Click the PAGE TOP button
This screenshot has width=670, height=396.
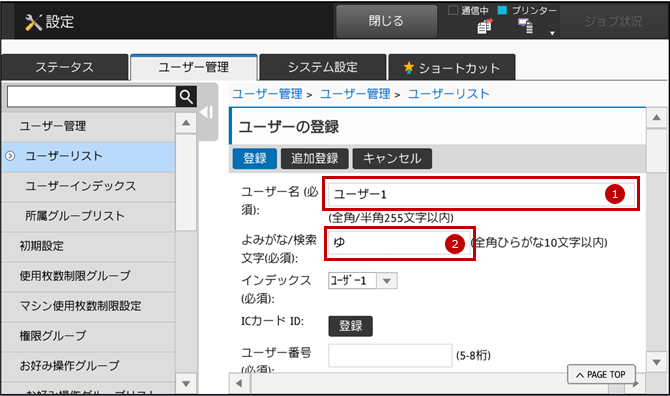601,375
